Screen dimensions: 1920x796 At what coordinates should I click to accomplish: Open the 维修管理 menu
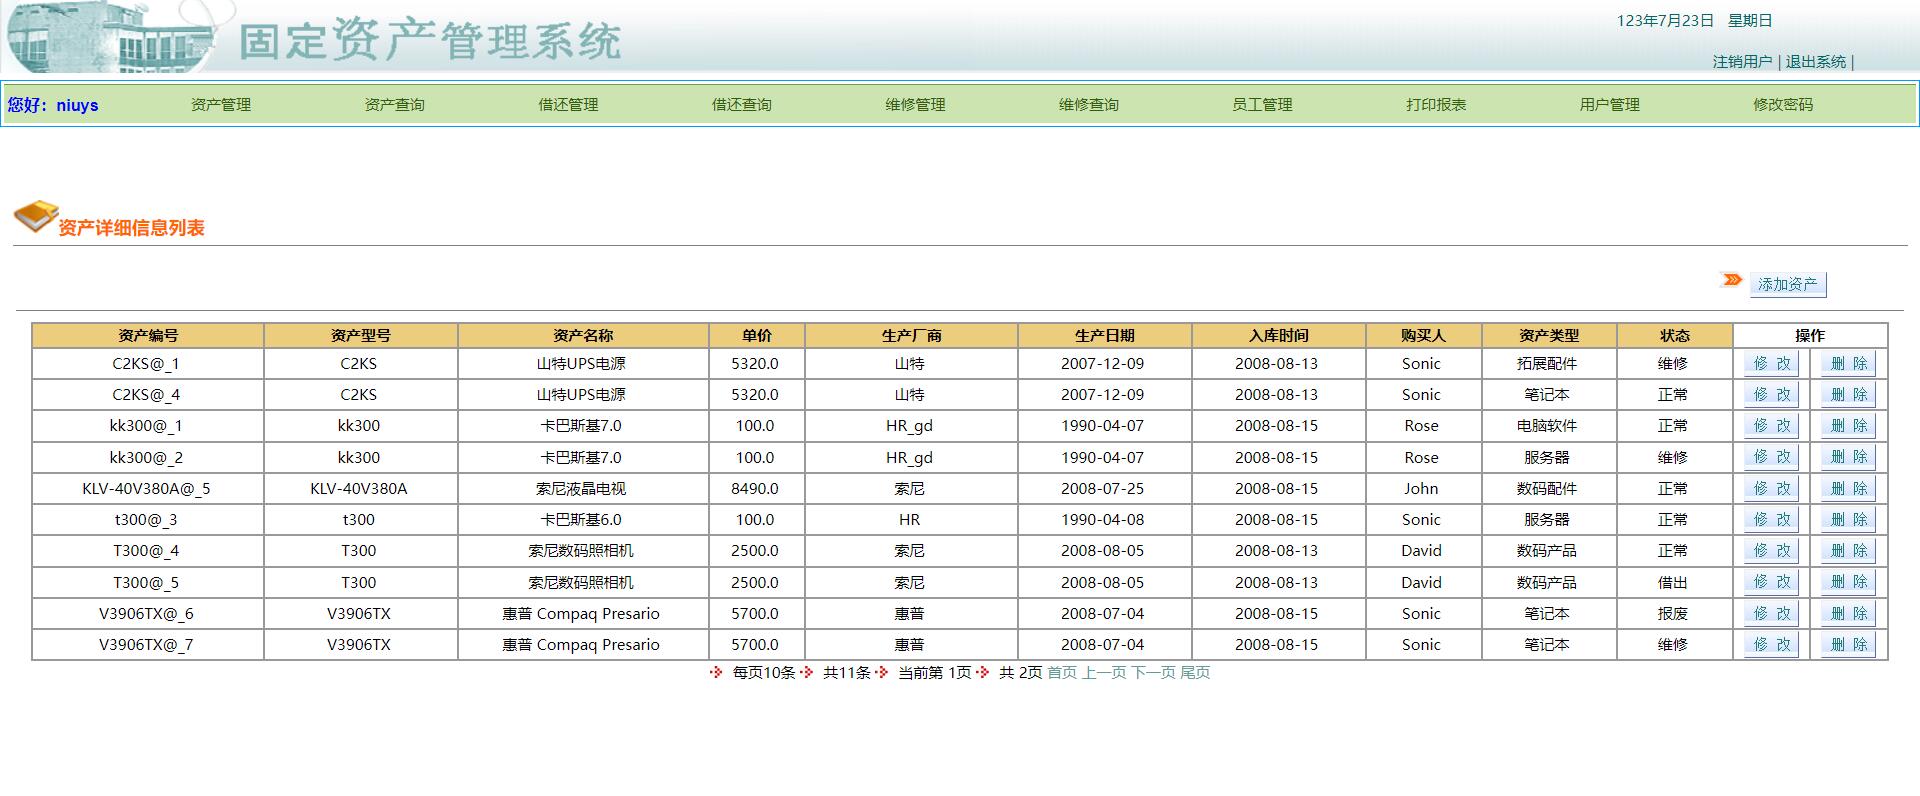[915, 105]
